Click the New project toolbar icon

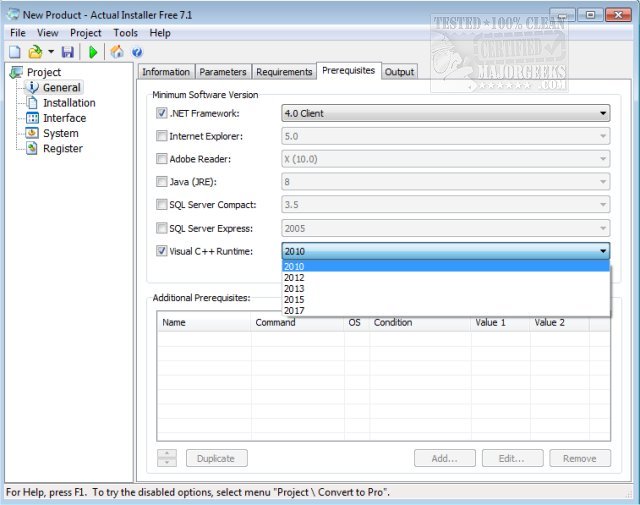pos(15,52)
